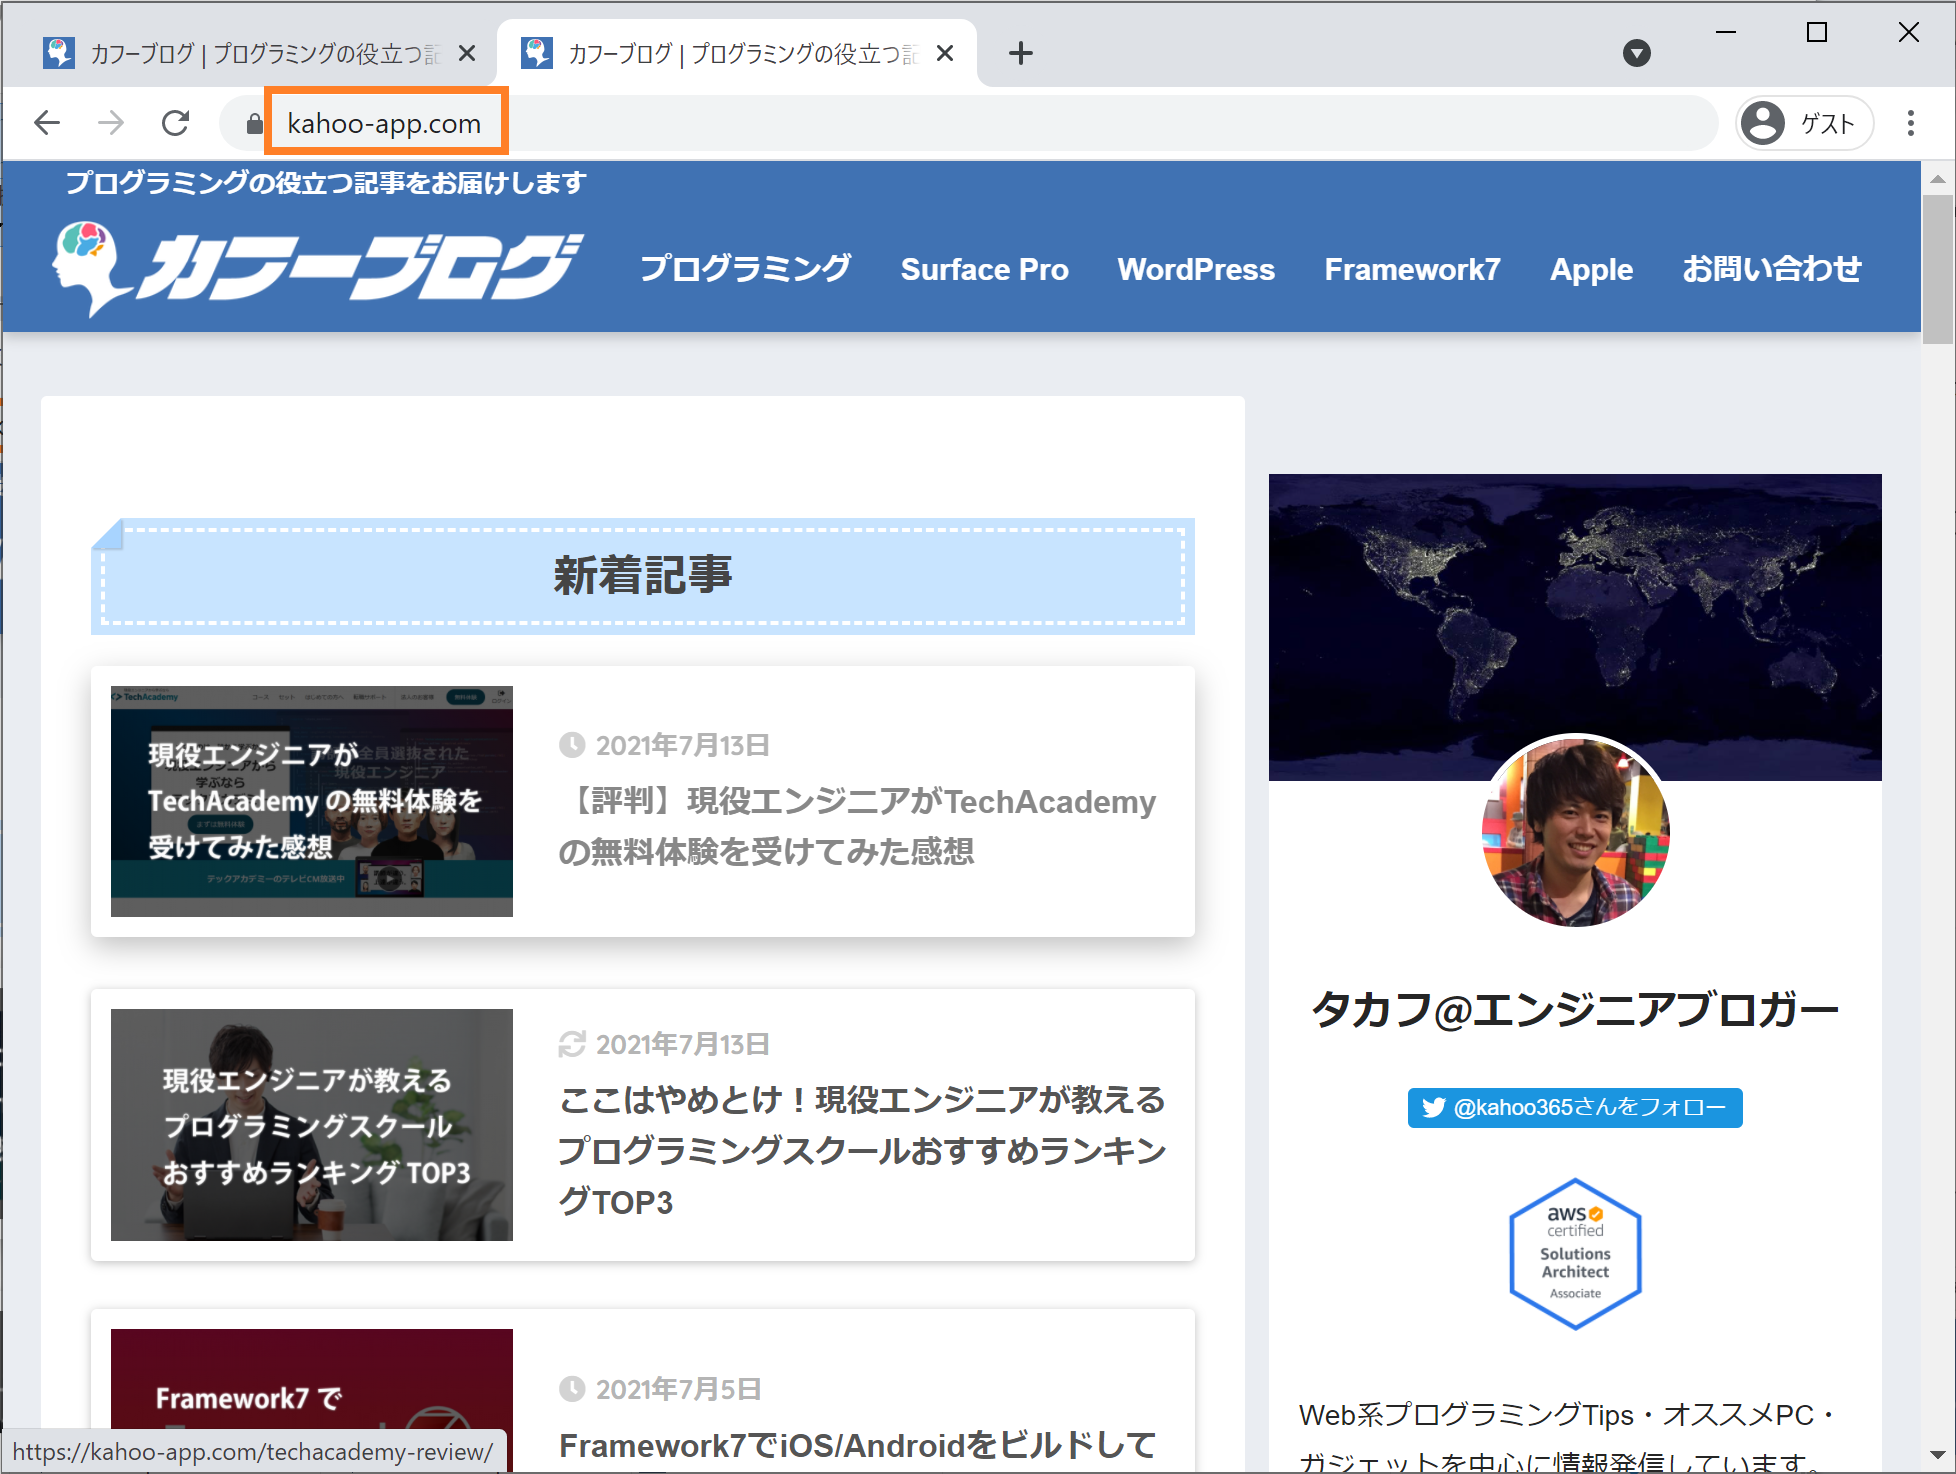Open the ゲスト profile menu
The image size is (1956, 1474).
click(1803, 123)
